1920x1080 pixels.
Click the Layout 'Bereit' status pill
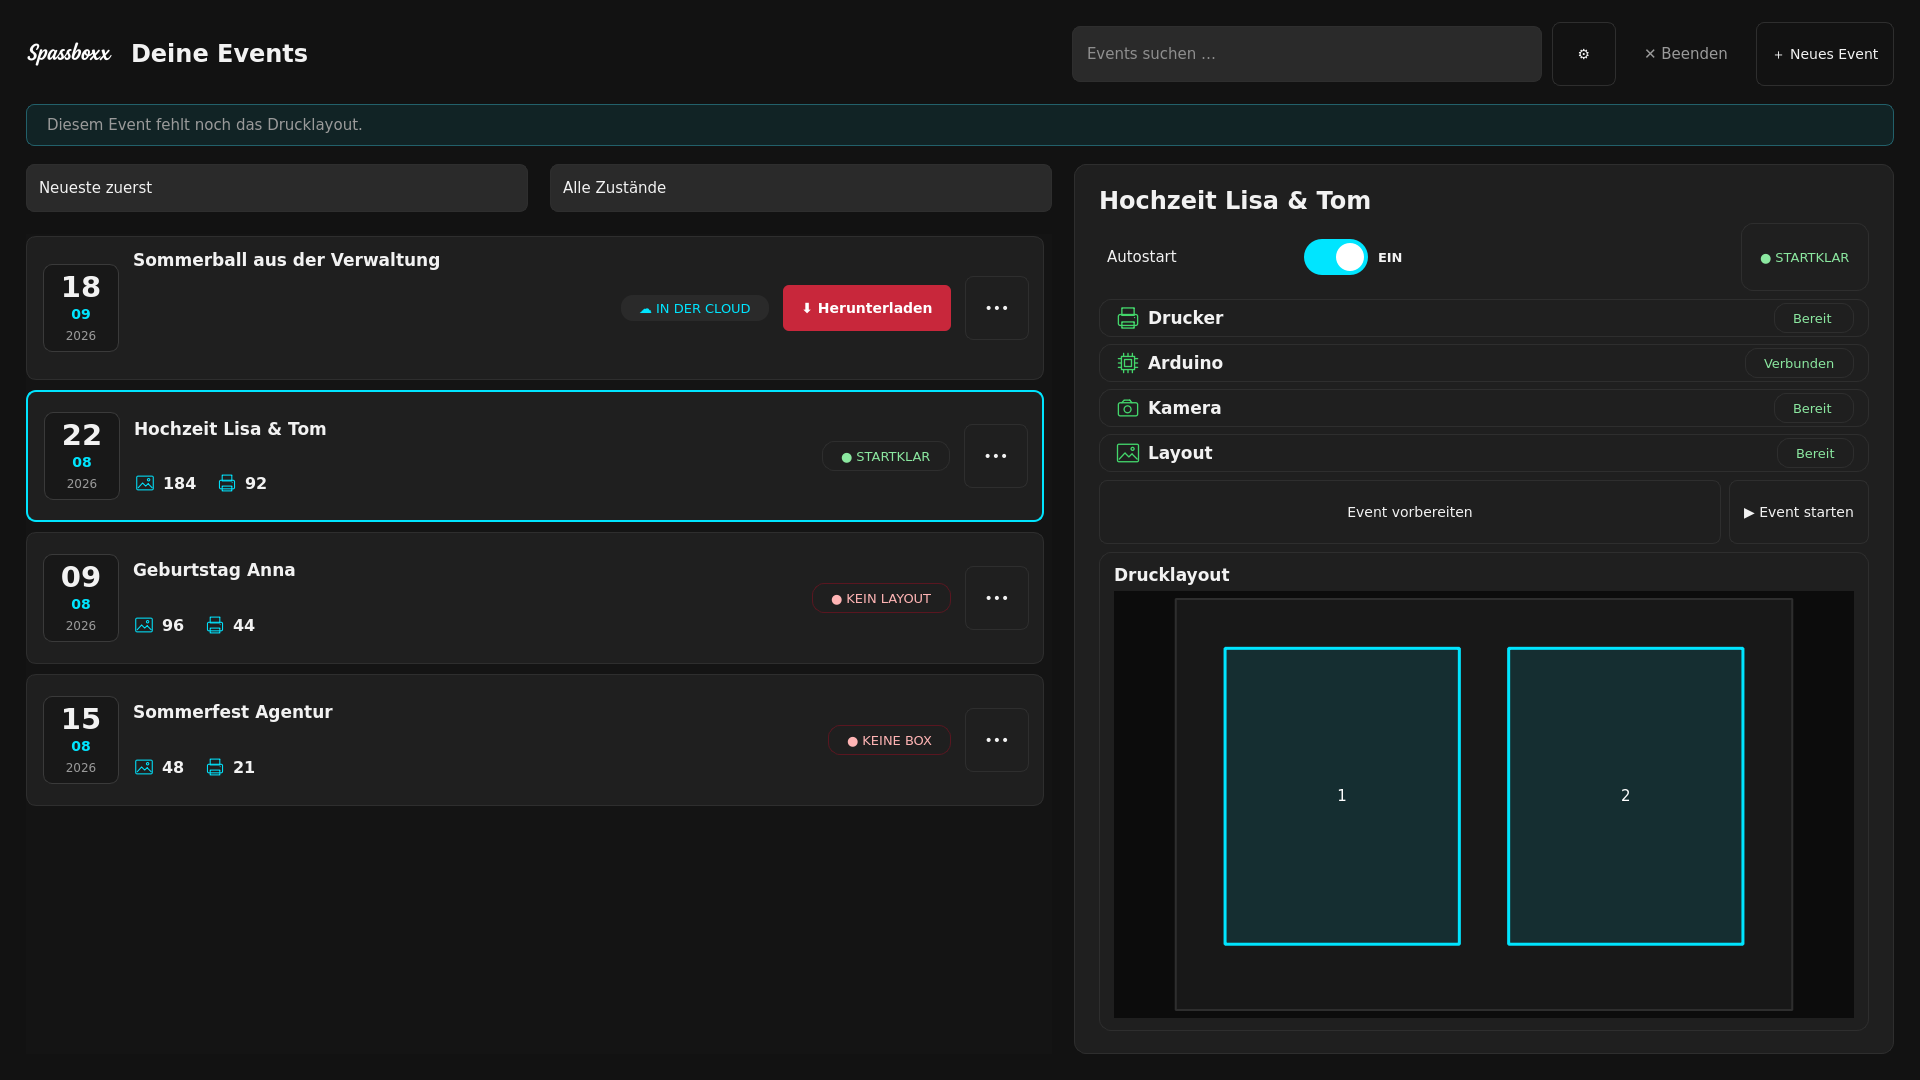point(1814,453)
